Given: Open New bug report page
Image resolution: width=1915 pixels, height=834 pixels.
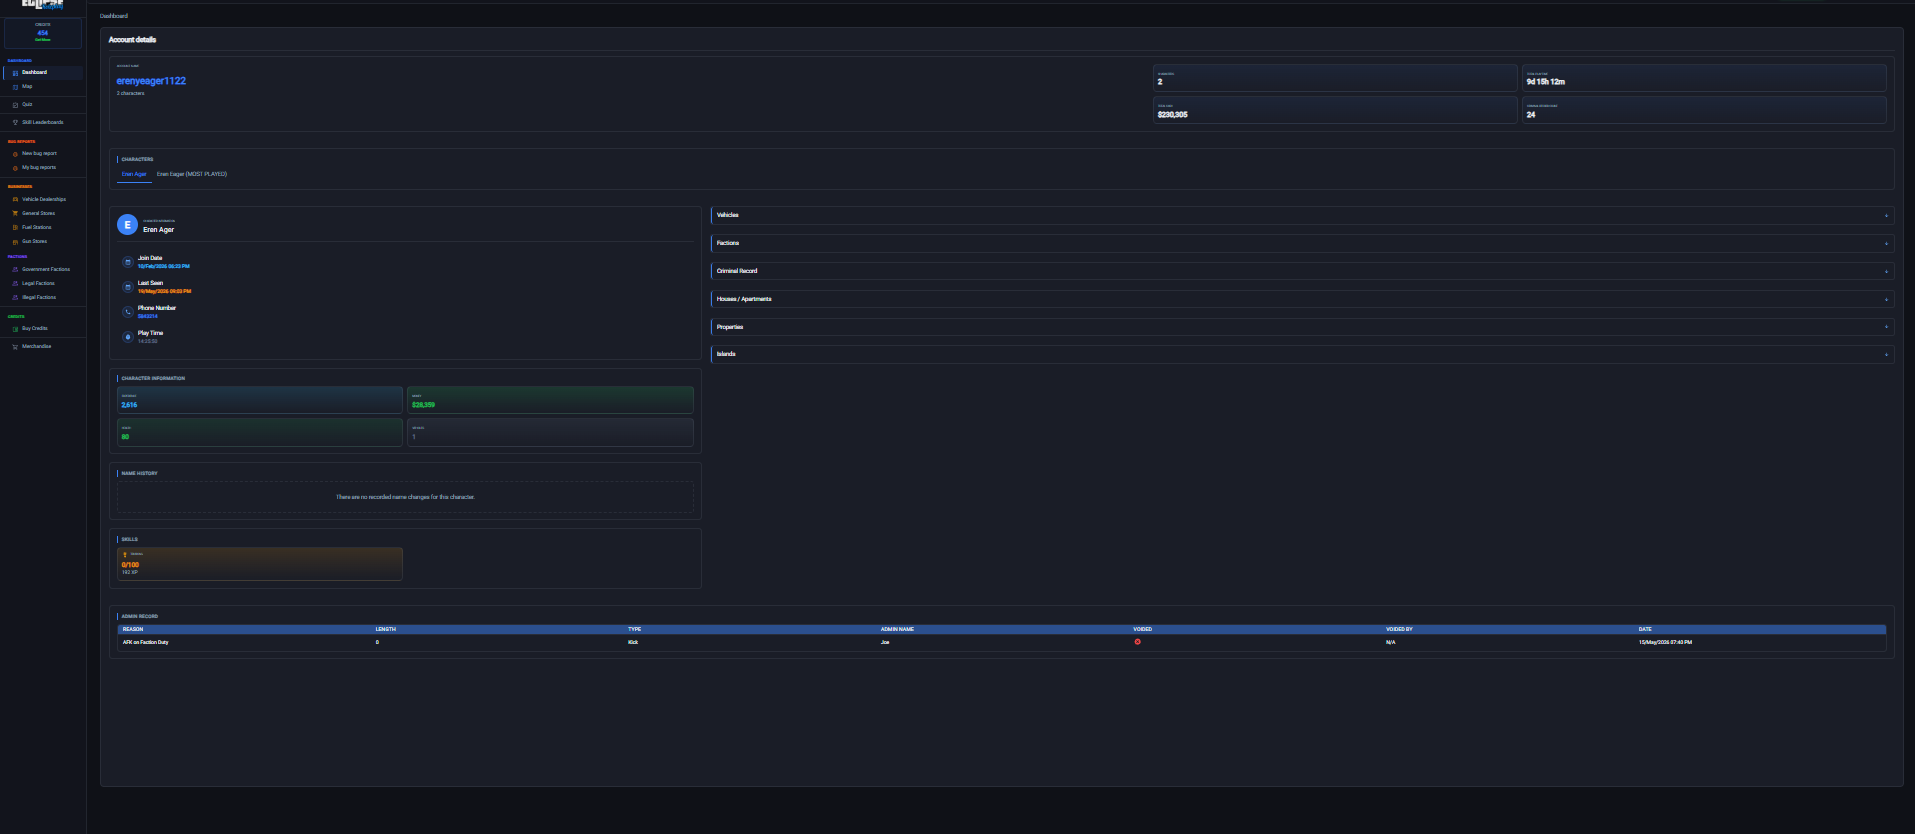Looking at the screenshot, I should (x=39, y=154).
